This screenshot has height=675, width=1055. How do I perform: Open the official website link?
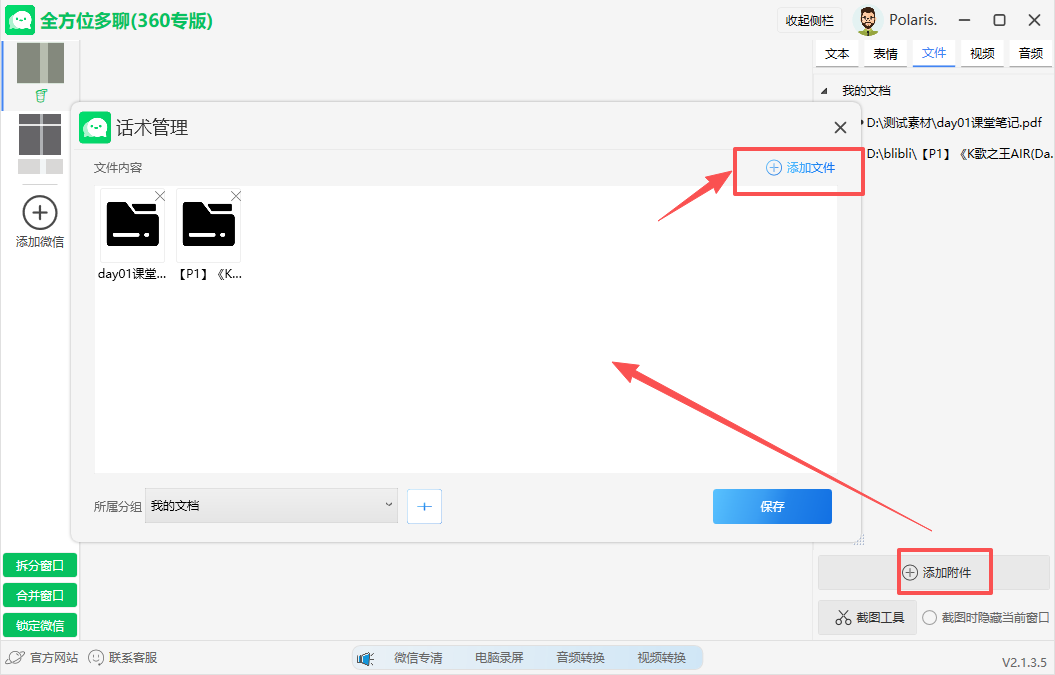42,658
